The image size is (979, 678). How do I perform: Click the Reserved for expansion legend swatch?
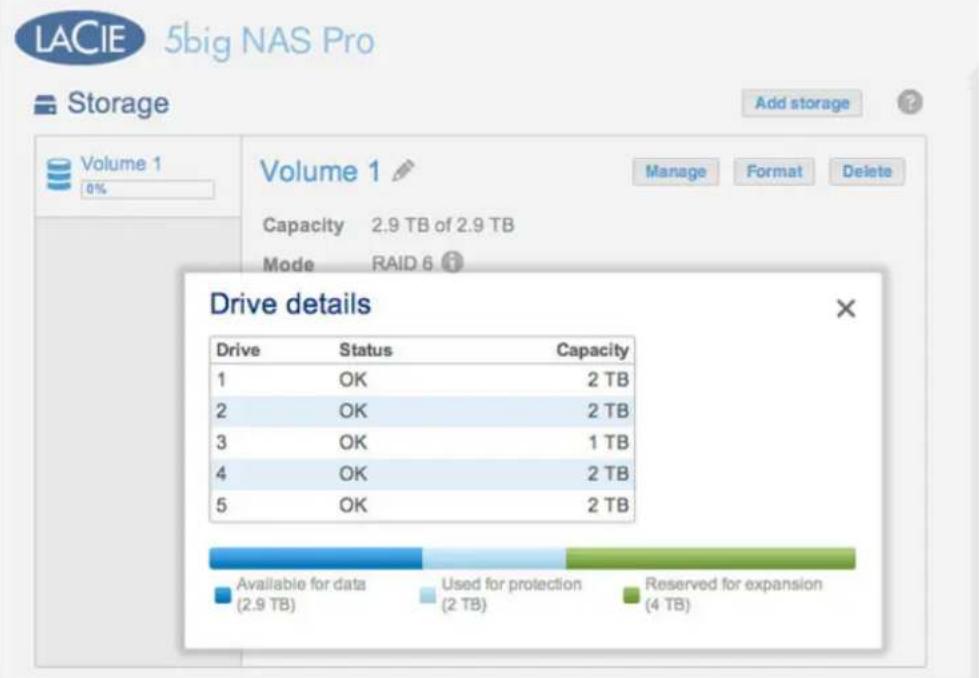pyautogui.click(x=631, y=596)
